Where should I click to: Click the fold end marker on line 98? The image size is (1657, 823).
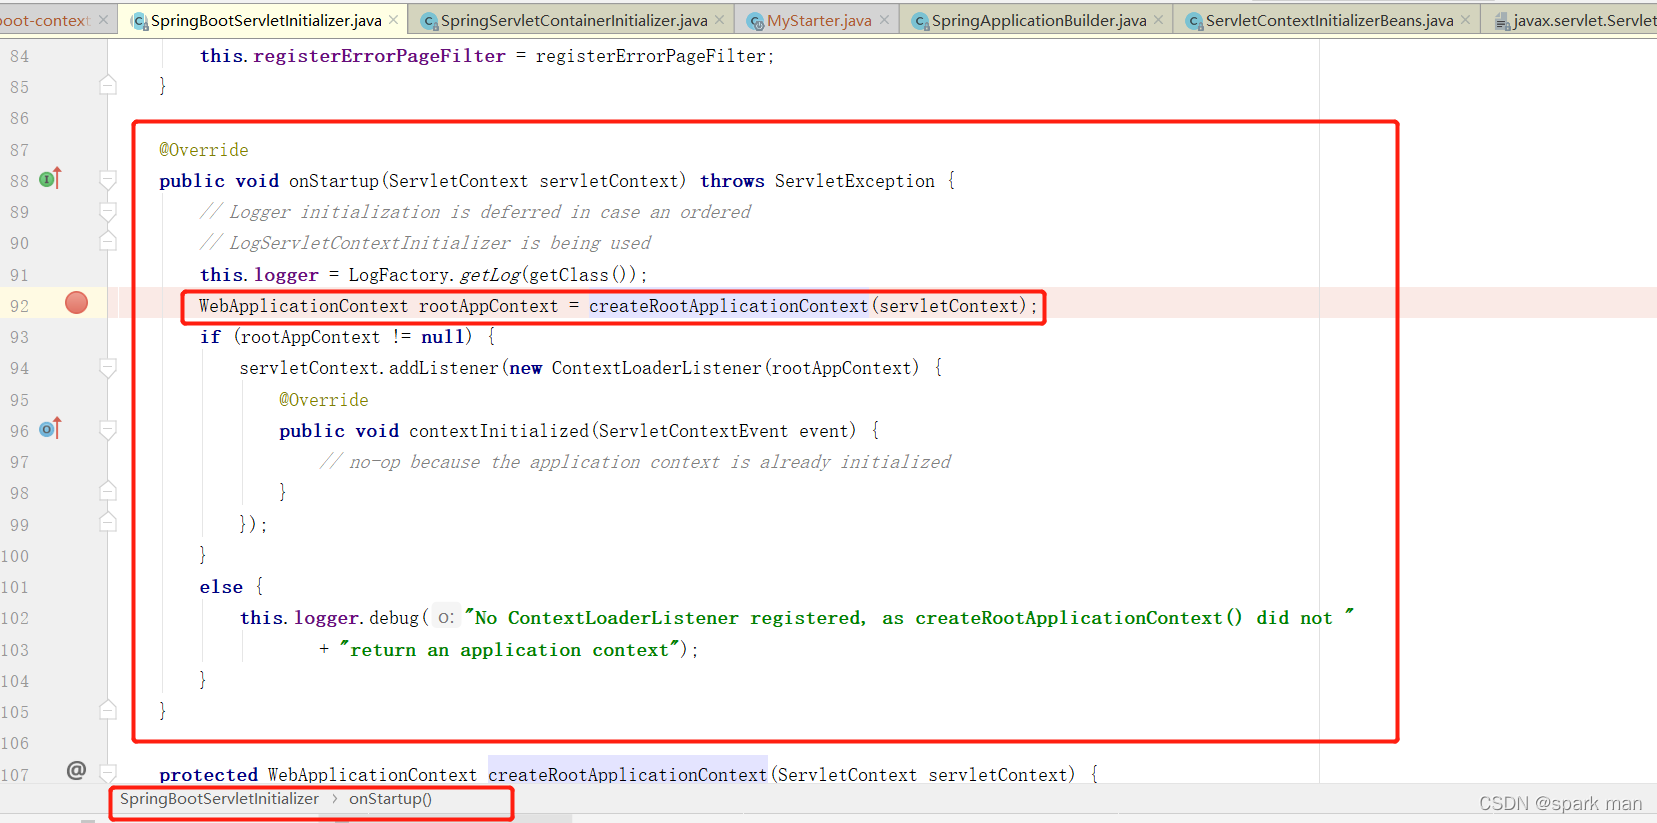tap(108, 492)
